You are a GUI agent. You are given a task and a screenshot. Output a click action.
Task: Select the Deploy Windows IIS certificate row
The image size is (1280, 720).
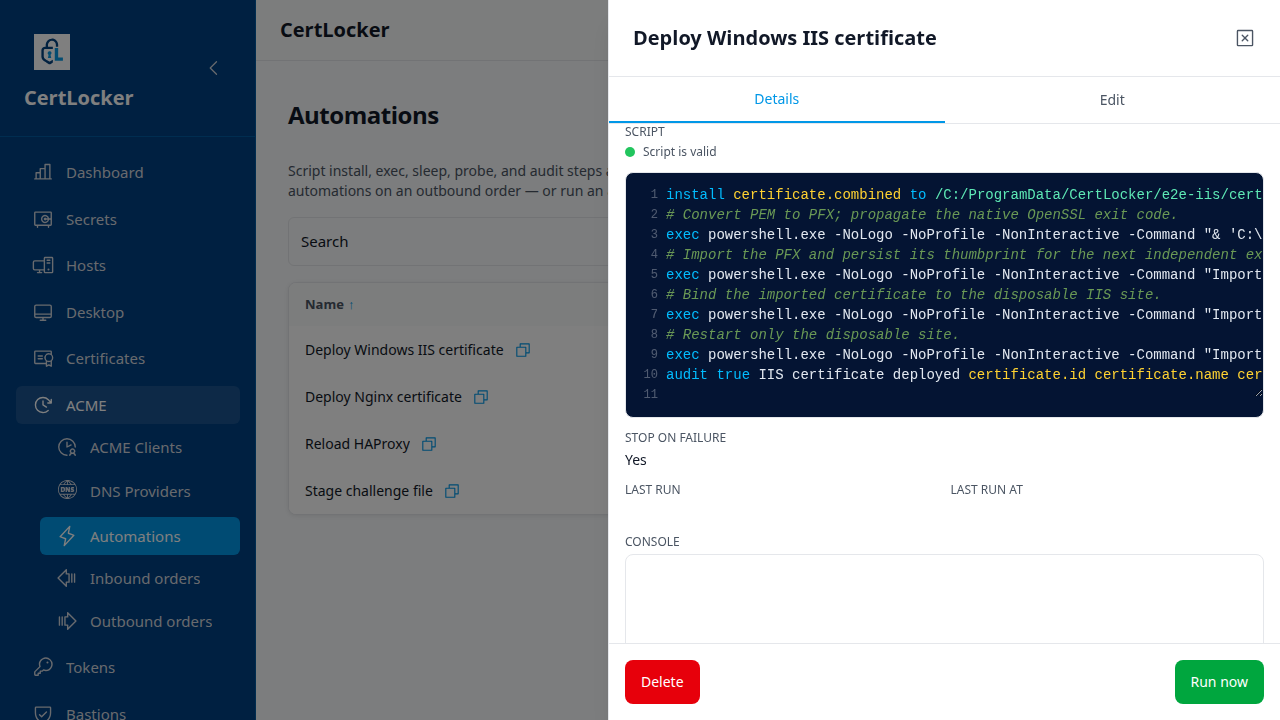[448, 350]
